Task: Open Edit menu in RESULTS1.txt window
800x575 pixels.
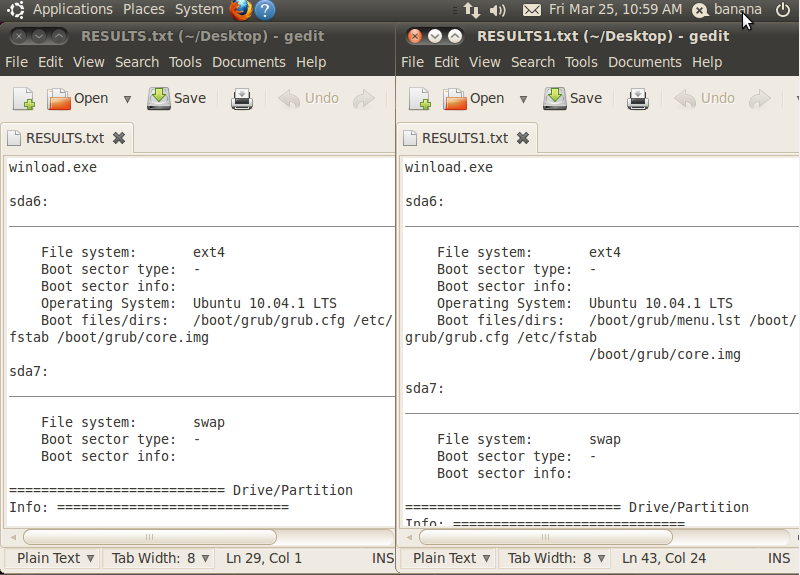Action: [x=446, y=62]
